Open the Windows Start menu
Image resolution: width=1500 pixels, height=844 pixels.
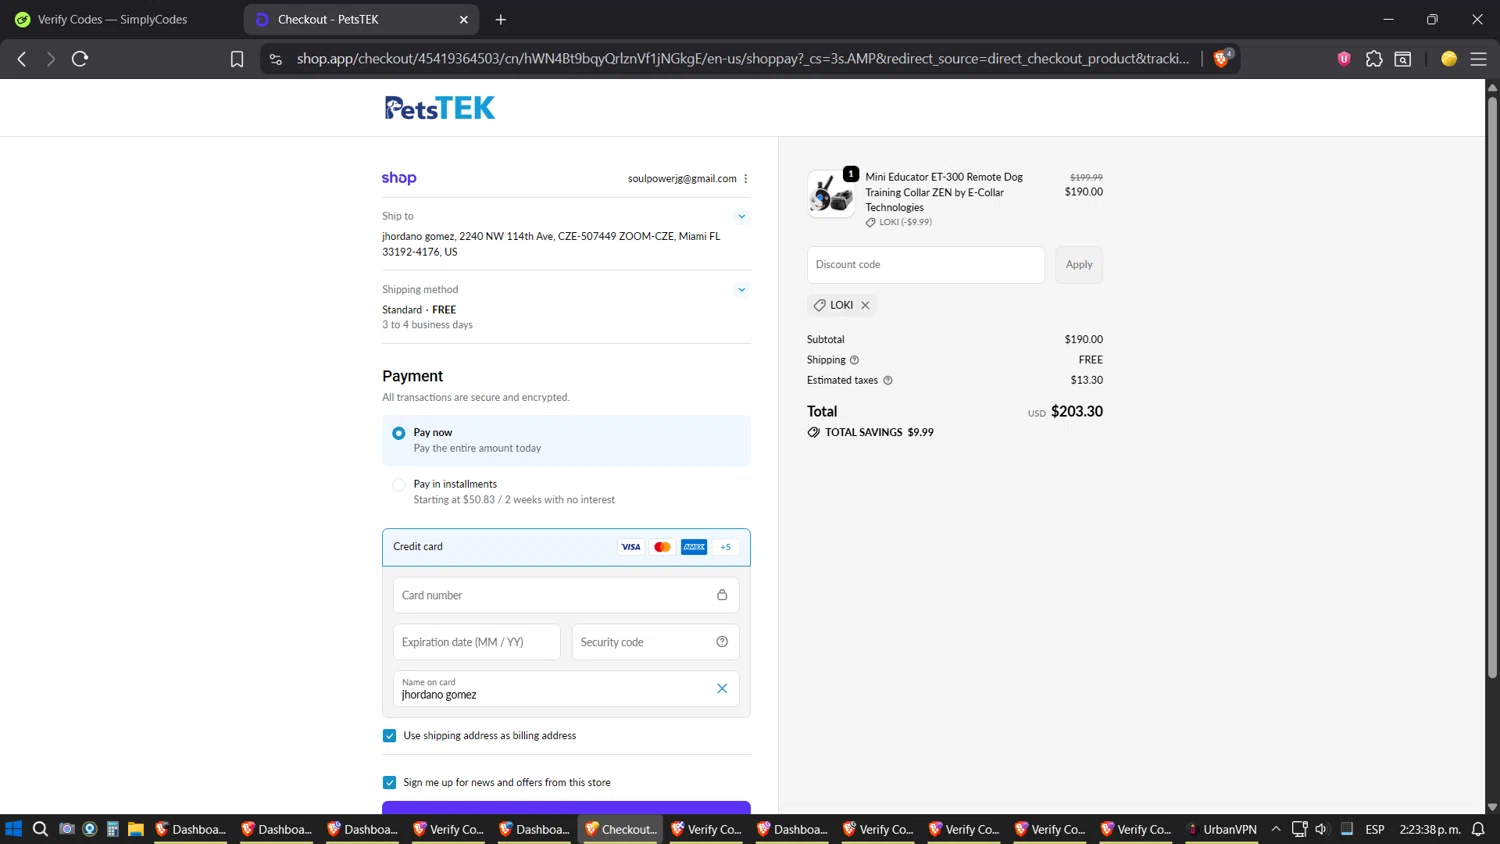(14, 829)
